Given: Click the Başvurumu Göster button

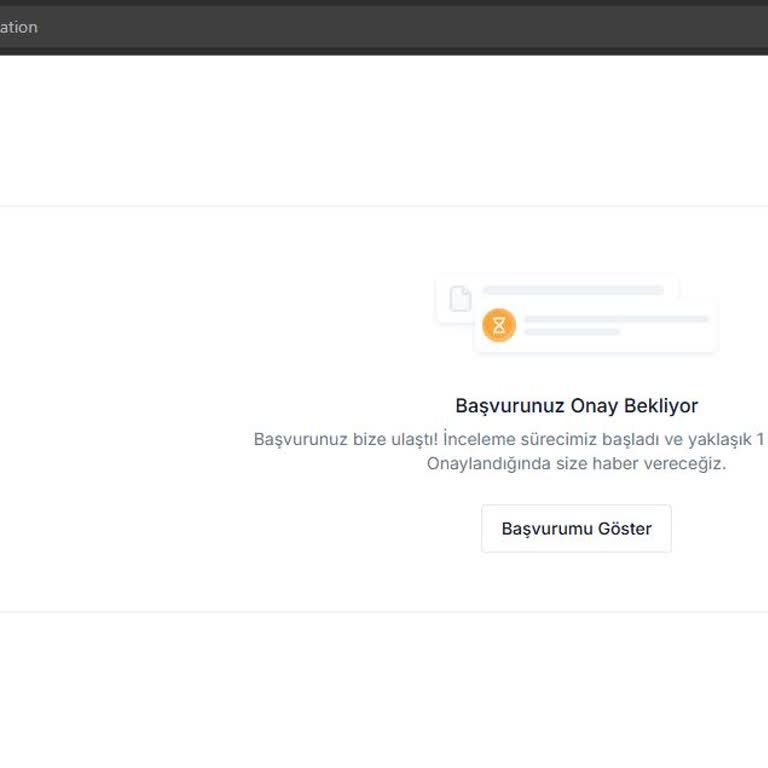Looking at the screenshot, I should [576, 528].
